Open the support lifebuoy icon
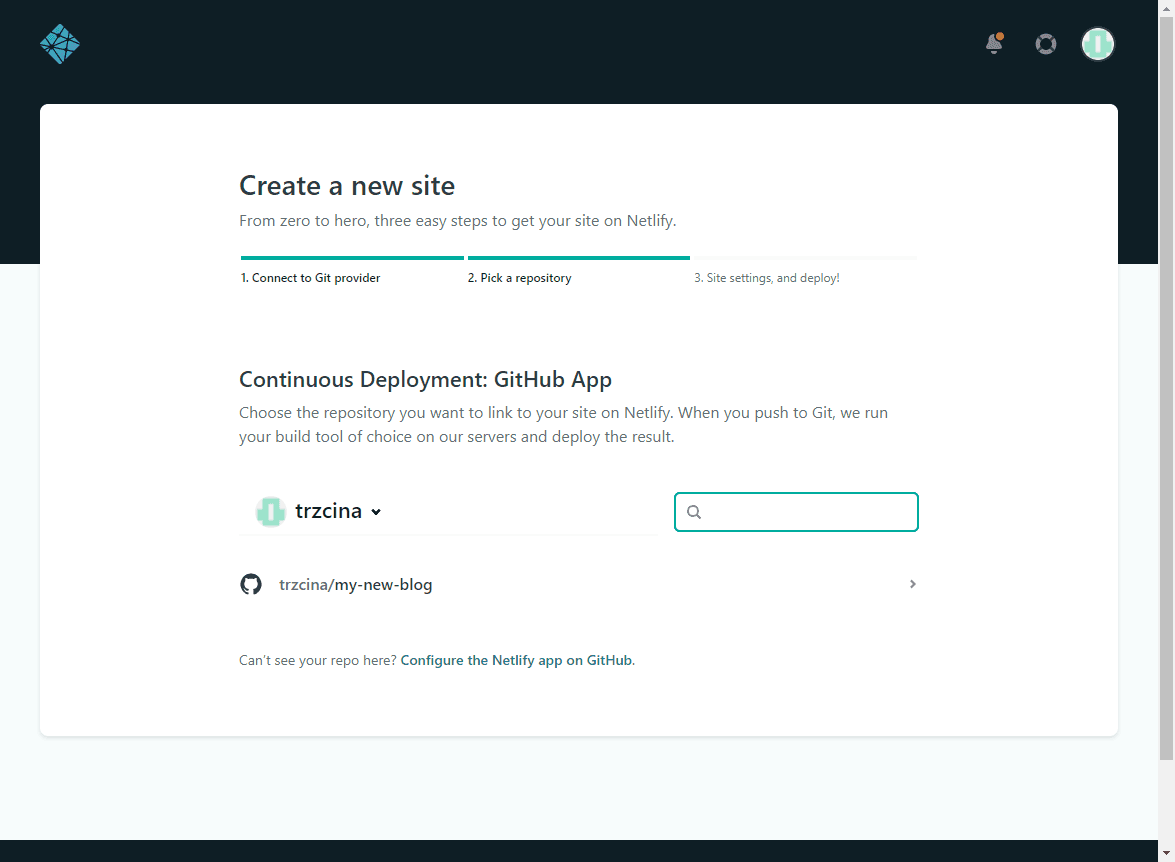Screen dimensions: 1175x862 coord(1046,44)
